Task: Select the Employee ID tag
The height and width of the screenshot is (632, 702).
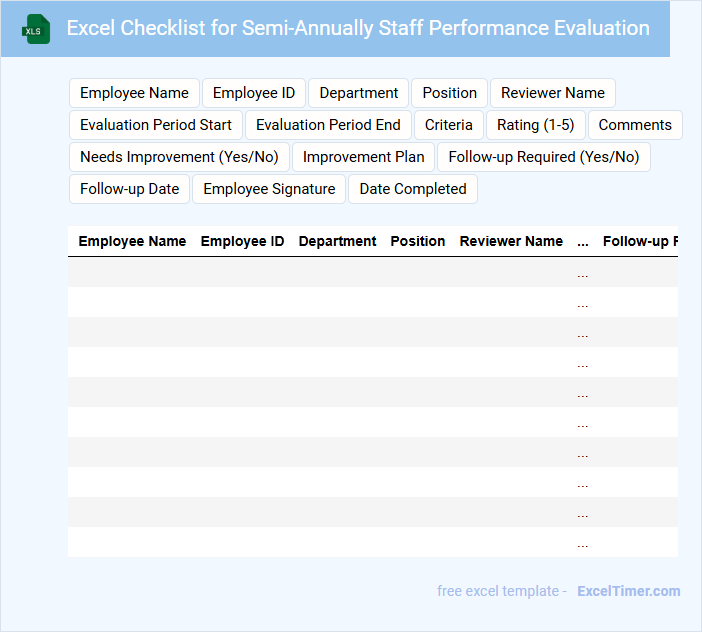Action: click(254, 93)
